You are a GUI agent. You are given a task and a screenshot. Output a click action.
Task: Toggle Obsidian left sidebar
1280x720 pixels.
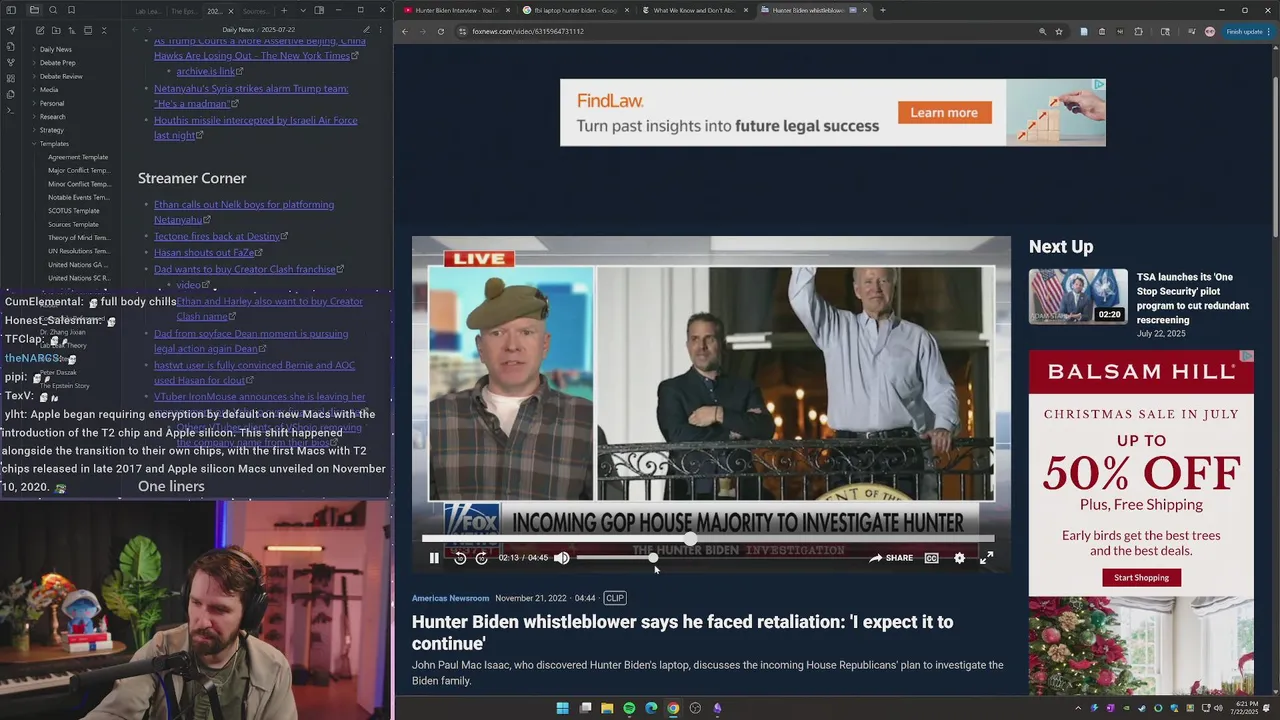pos(11,10)
